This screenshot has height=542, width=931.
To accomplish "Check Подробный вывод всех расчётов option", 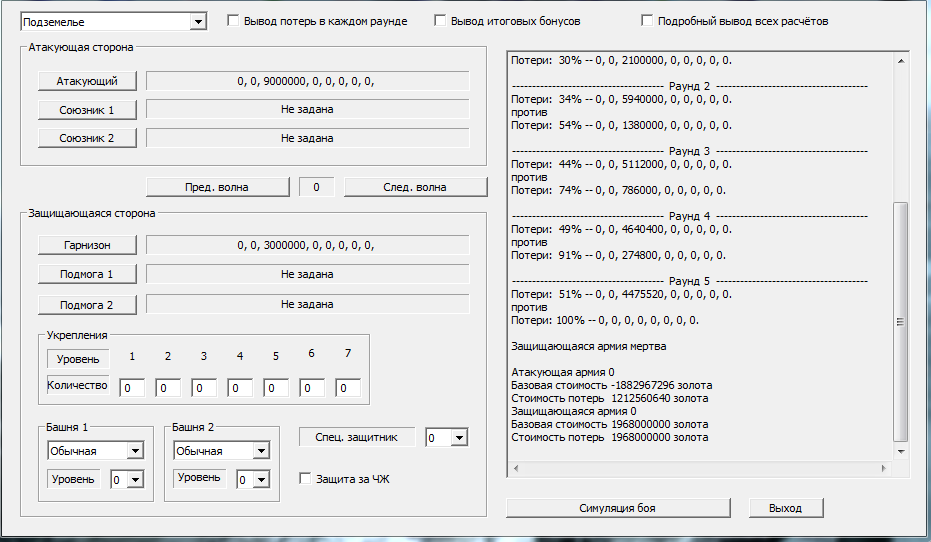I will click(647, 20).
